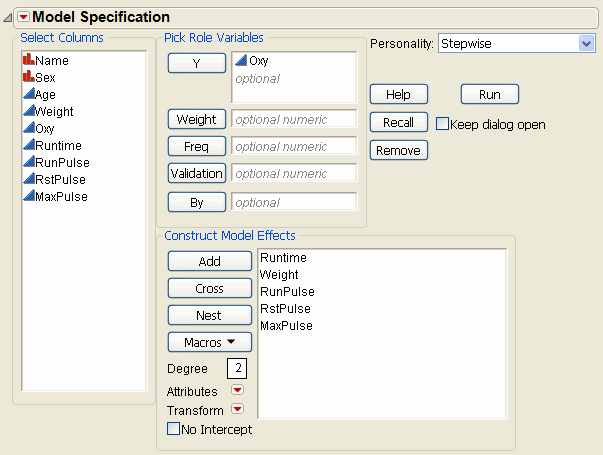Open the Attributes red triangle menu
This screenshot has height=455, width=603.
coord(237,391)
